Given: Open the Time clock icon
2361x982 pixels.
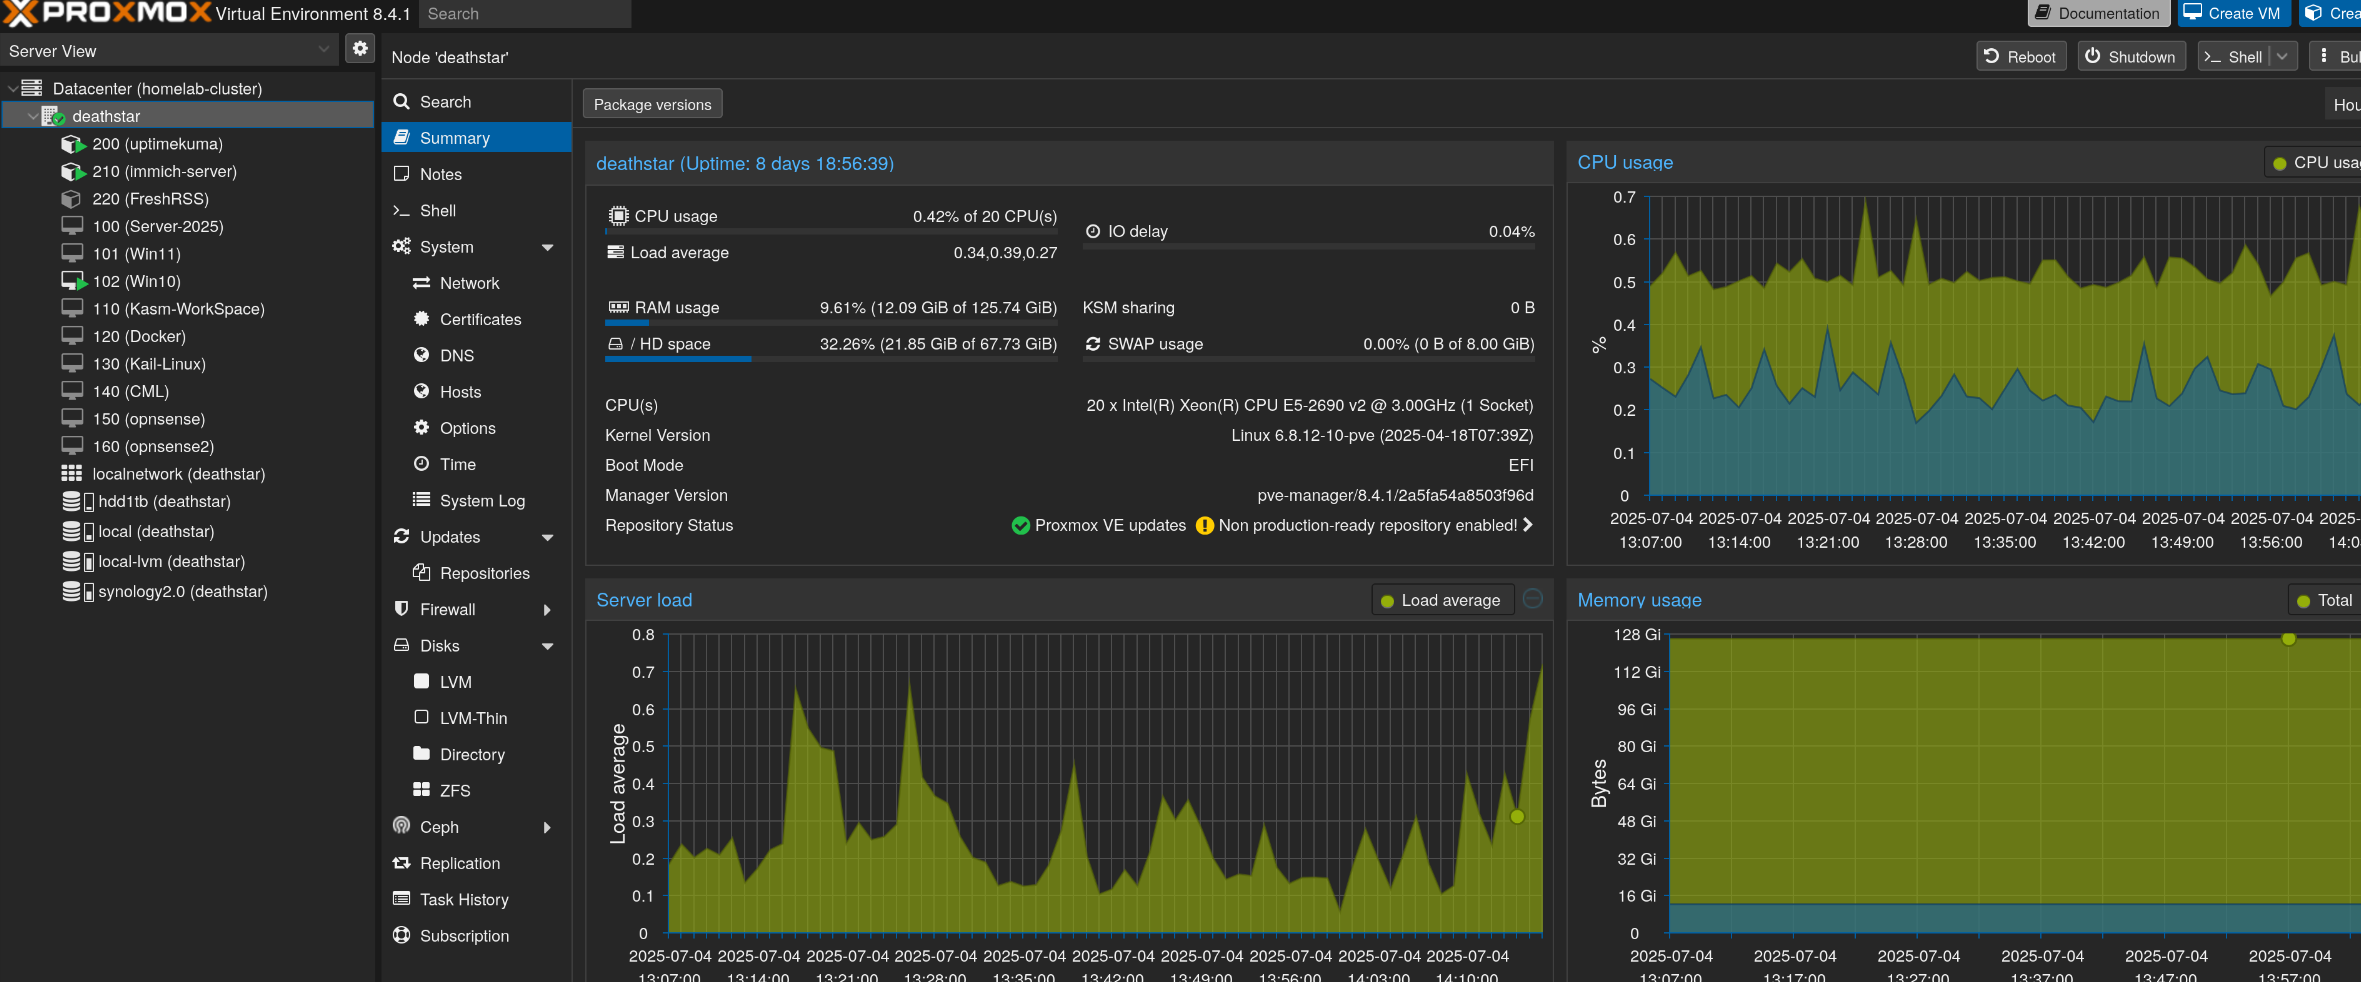Looking at the screenshot, I should coord(422,464).
